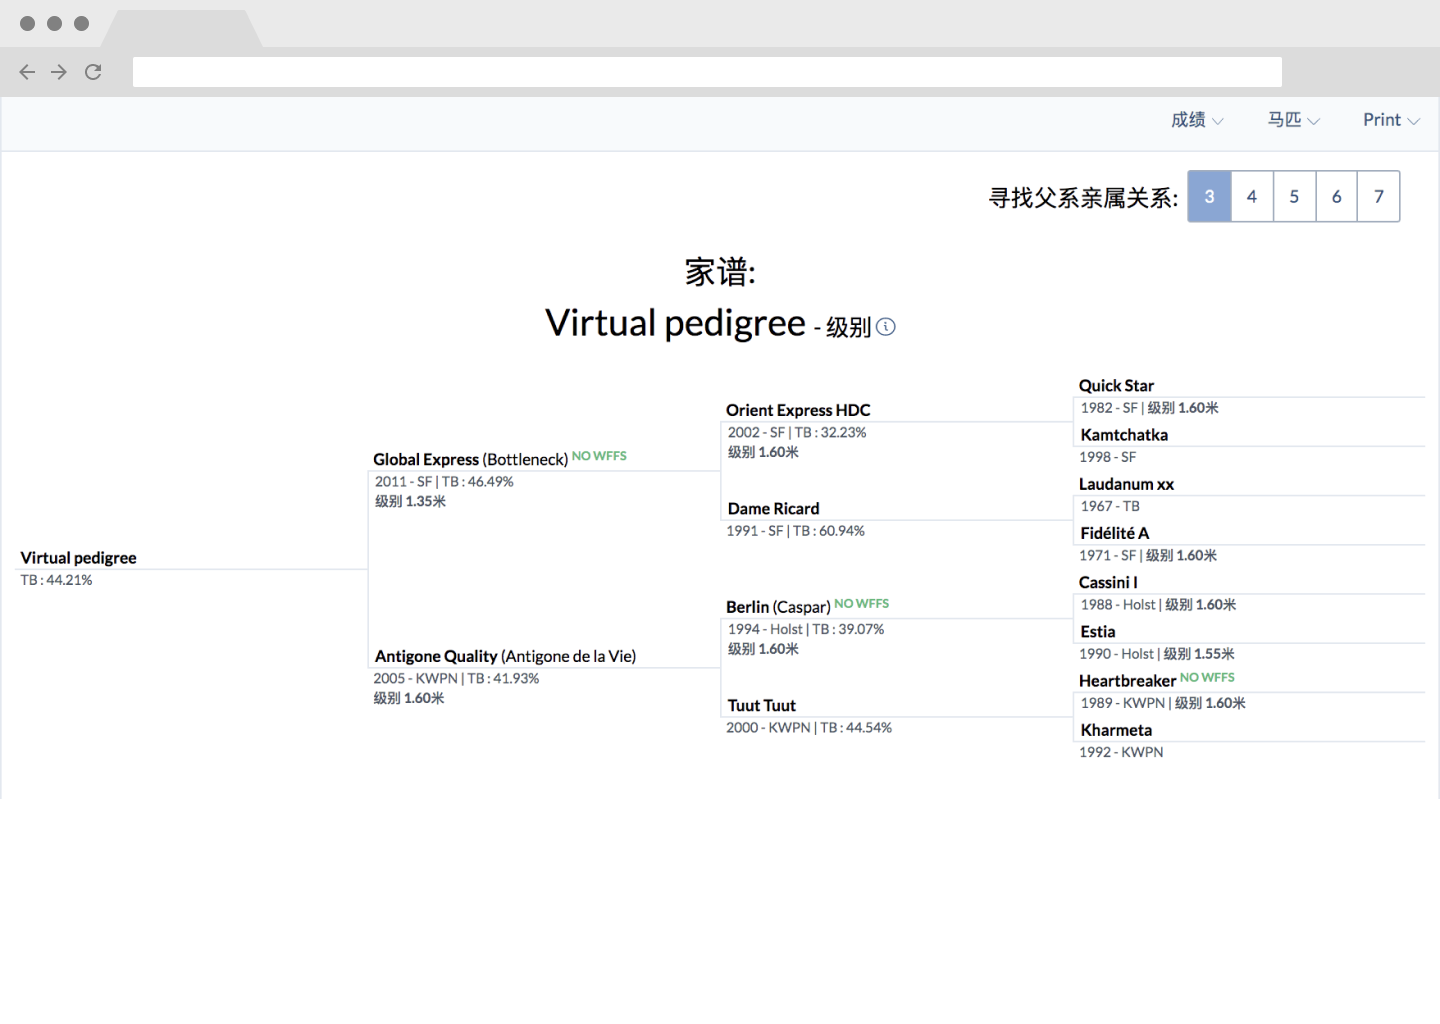Open the Dame Ricard entry
The image size is (1440, 1024).
point(773,509)
